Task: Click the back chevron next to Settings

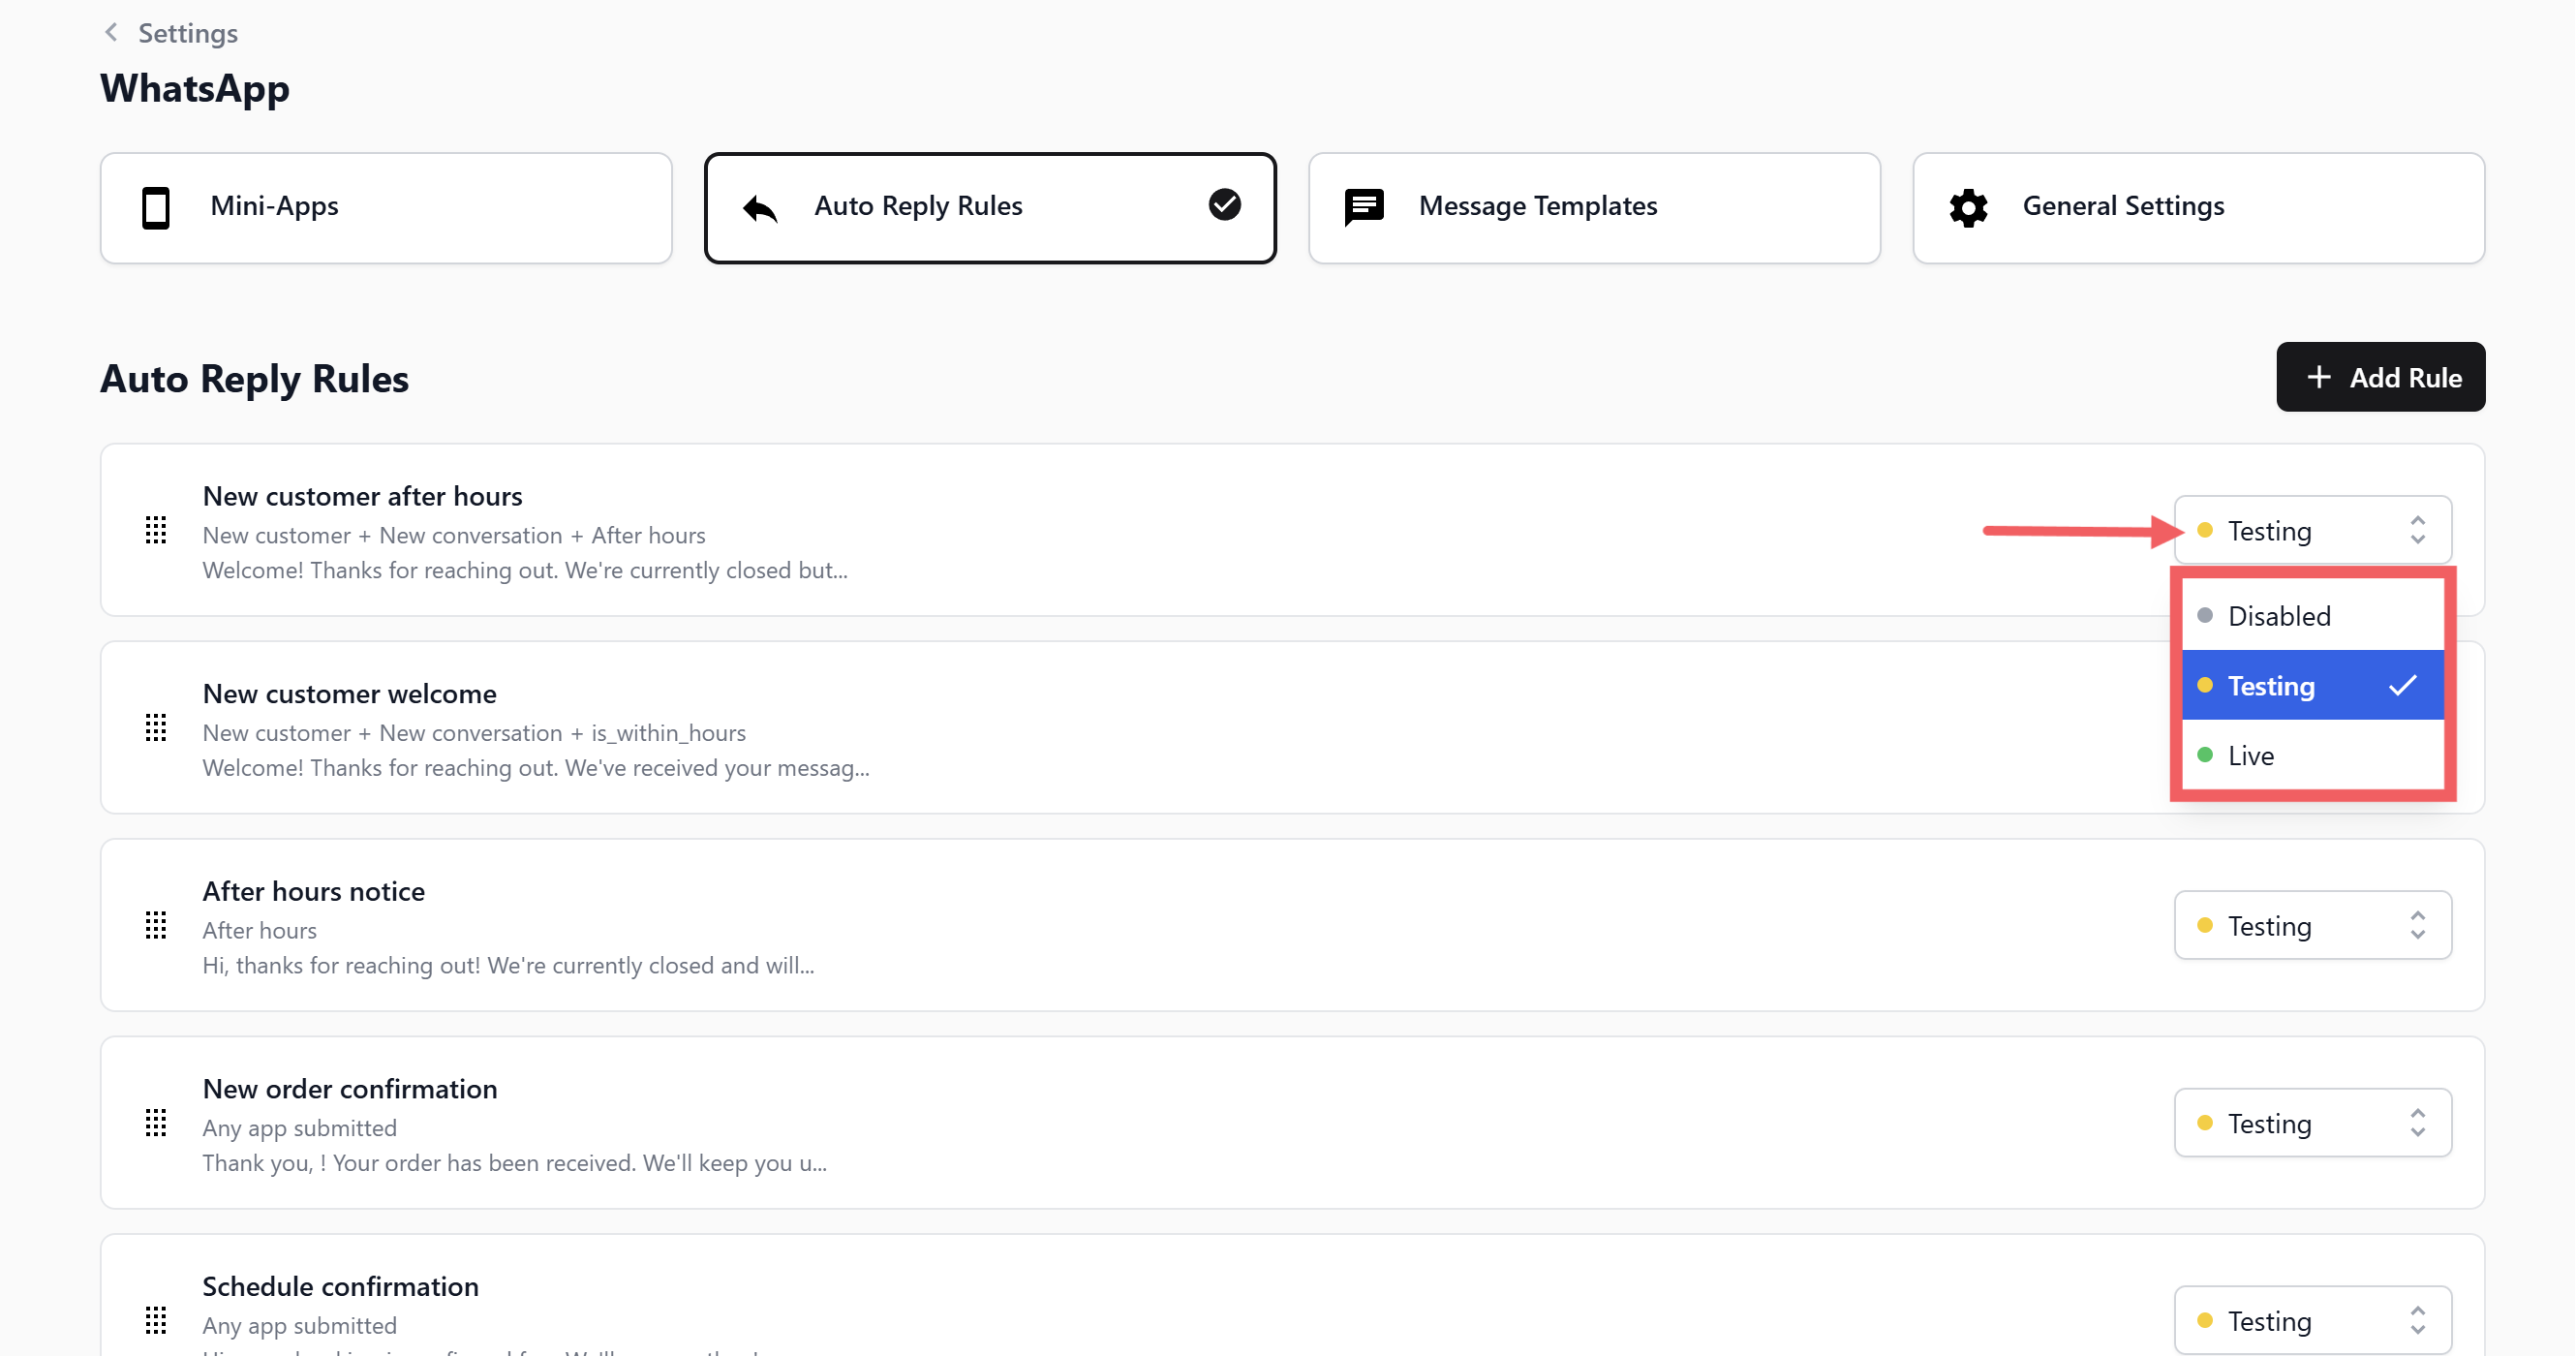Action: point(111,33)
